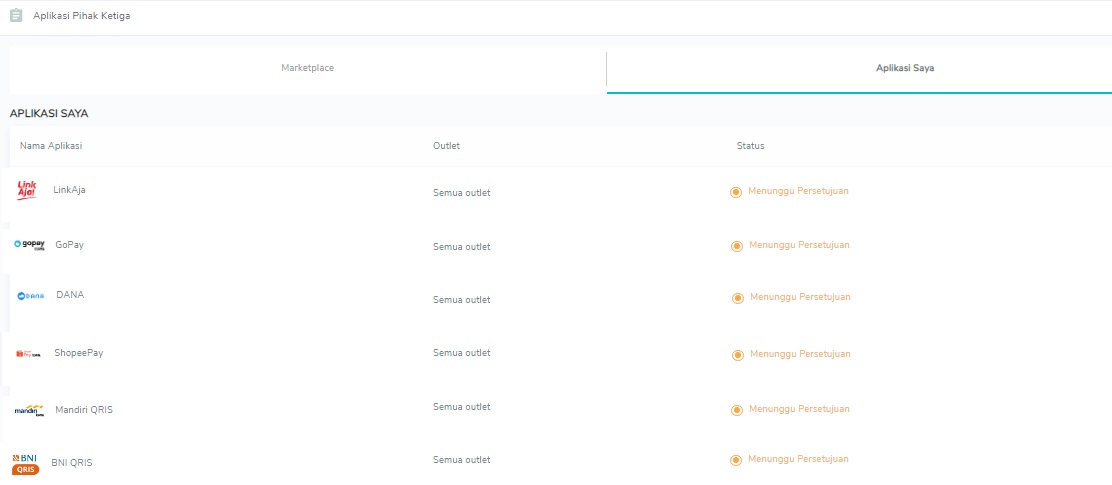Select the BNI QRIS application name

pos(72,463)
